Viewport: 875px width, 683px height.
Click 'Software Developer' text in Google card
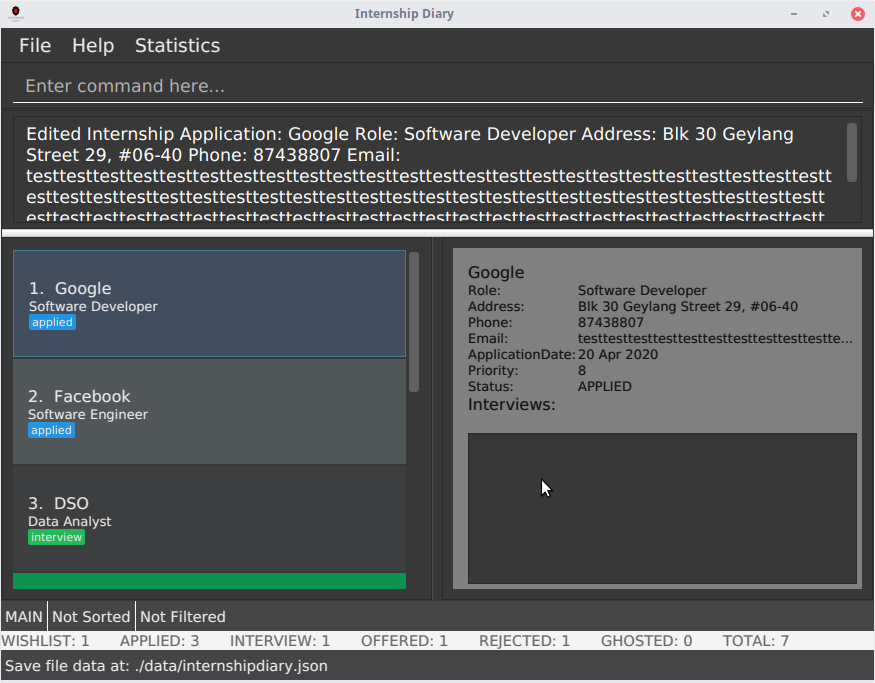click(x=93, y=306)
